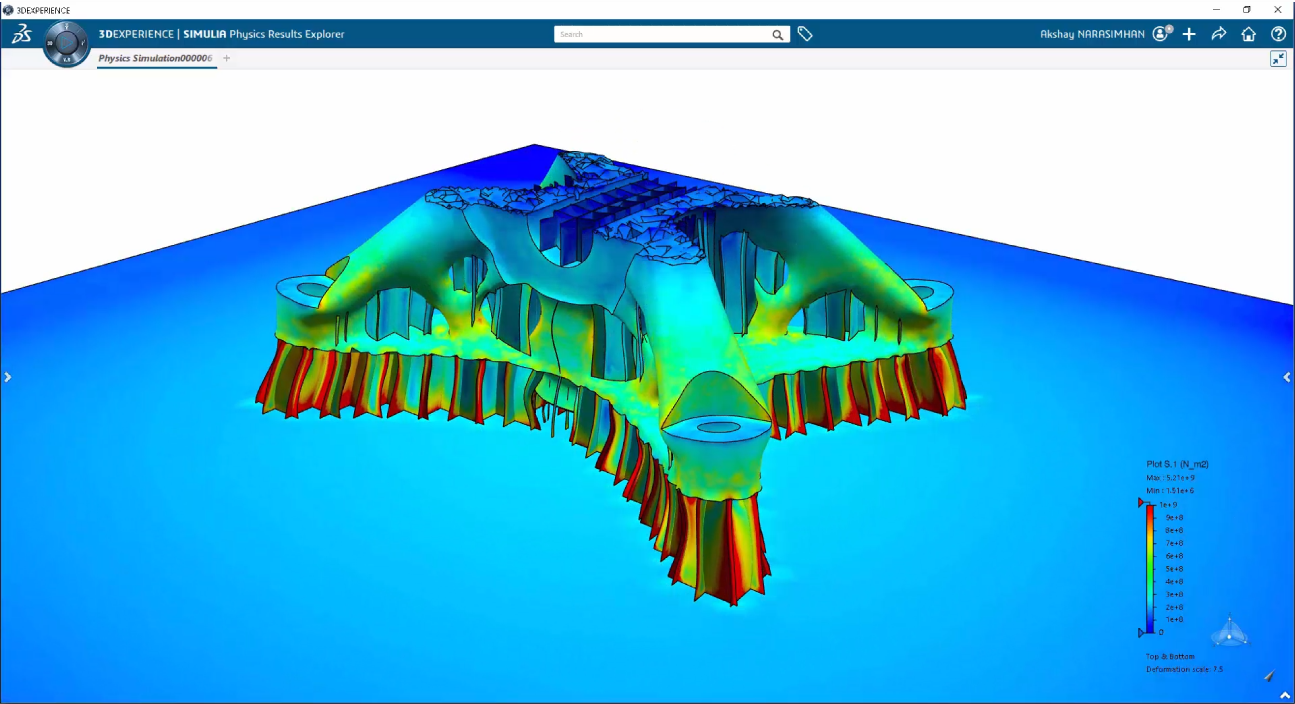Open the Help question mark icon

click(1278, 34)
